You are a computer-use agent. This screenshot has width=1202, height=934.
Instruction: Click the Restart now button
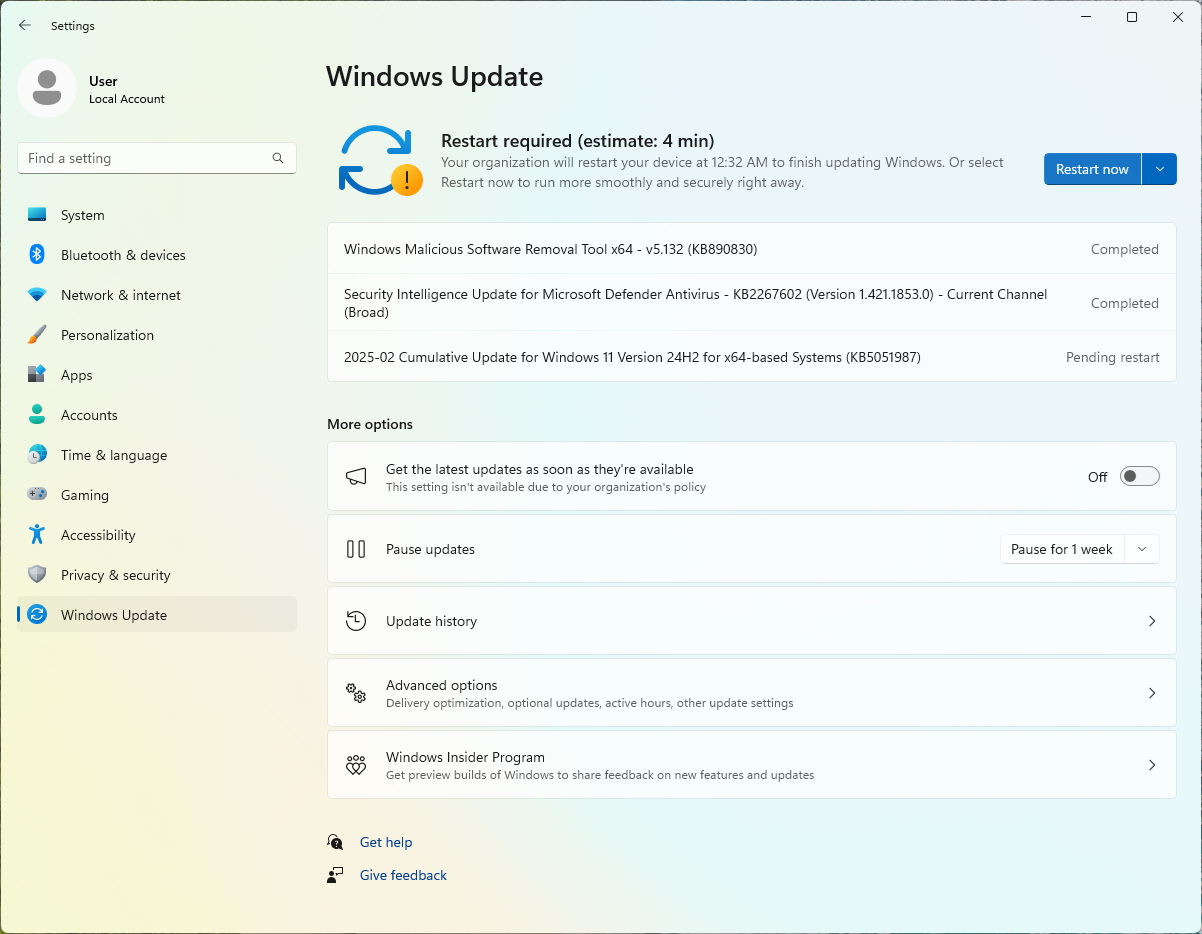[1092, 169]
